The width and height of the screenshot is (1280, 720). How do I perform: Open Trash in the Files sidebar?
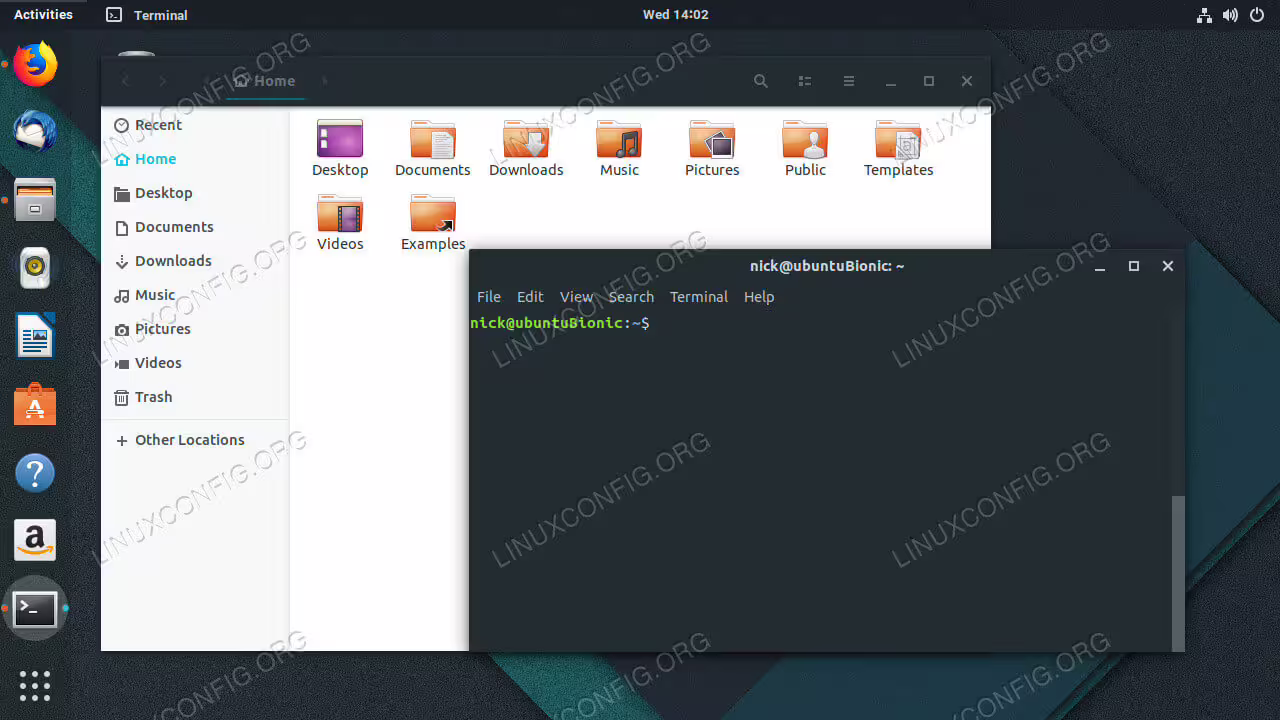tap(195, 397)
